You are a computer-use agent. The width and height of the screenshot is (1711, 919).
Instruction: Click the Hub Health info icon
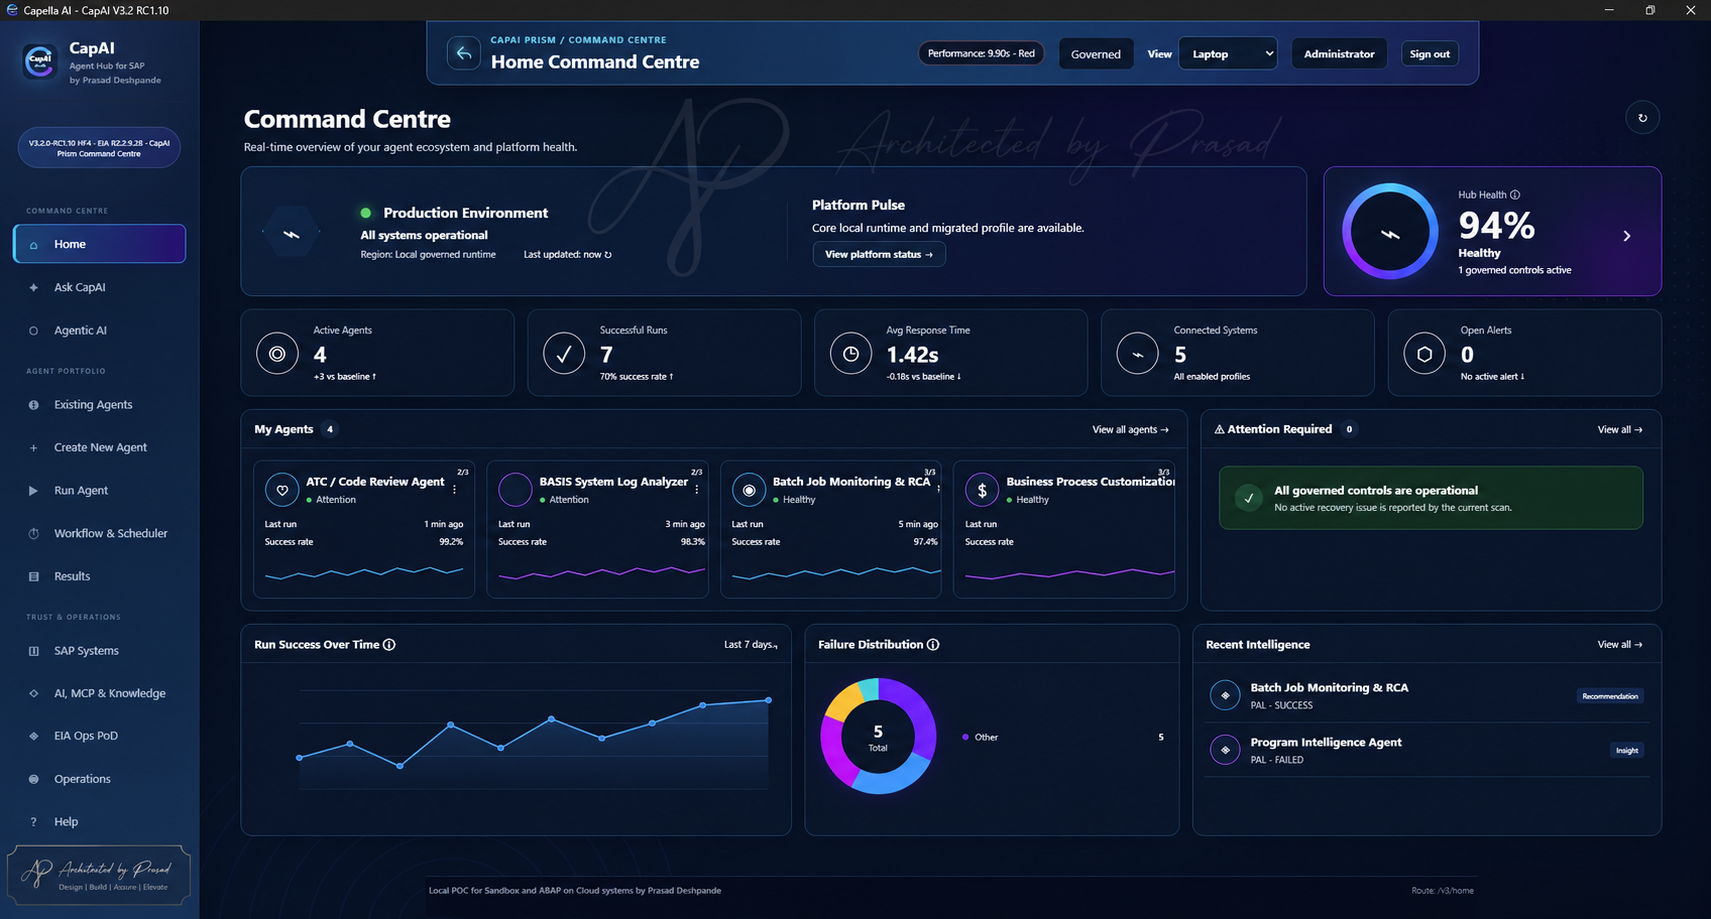click(1515, 195)
